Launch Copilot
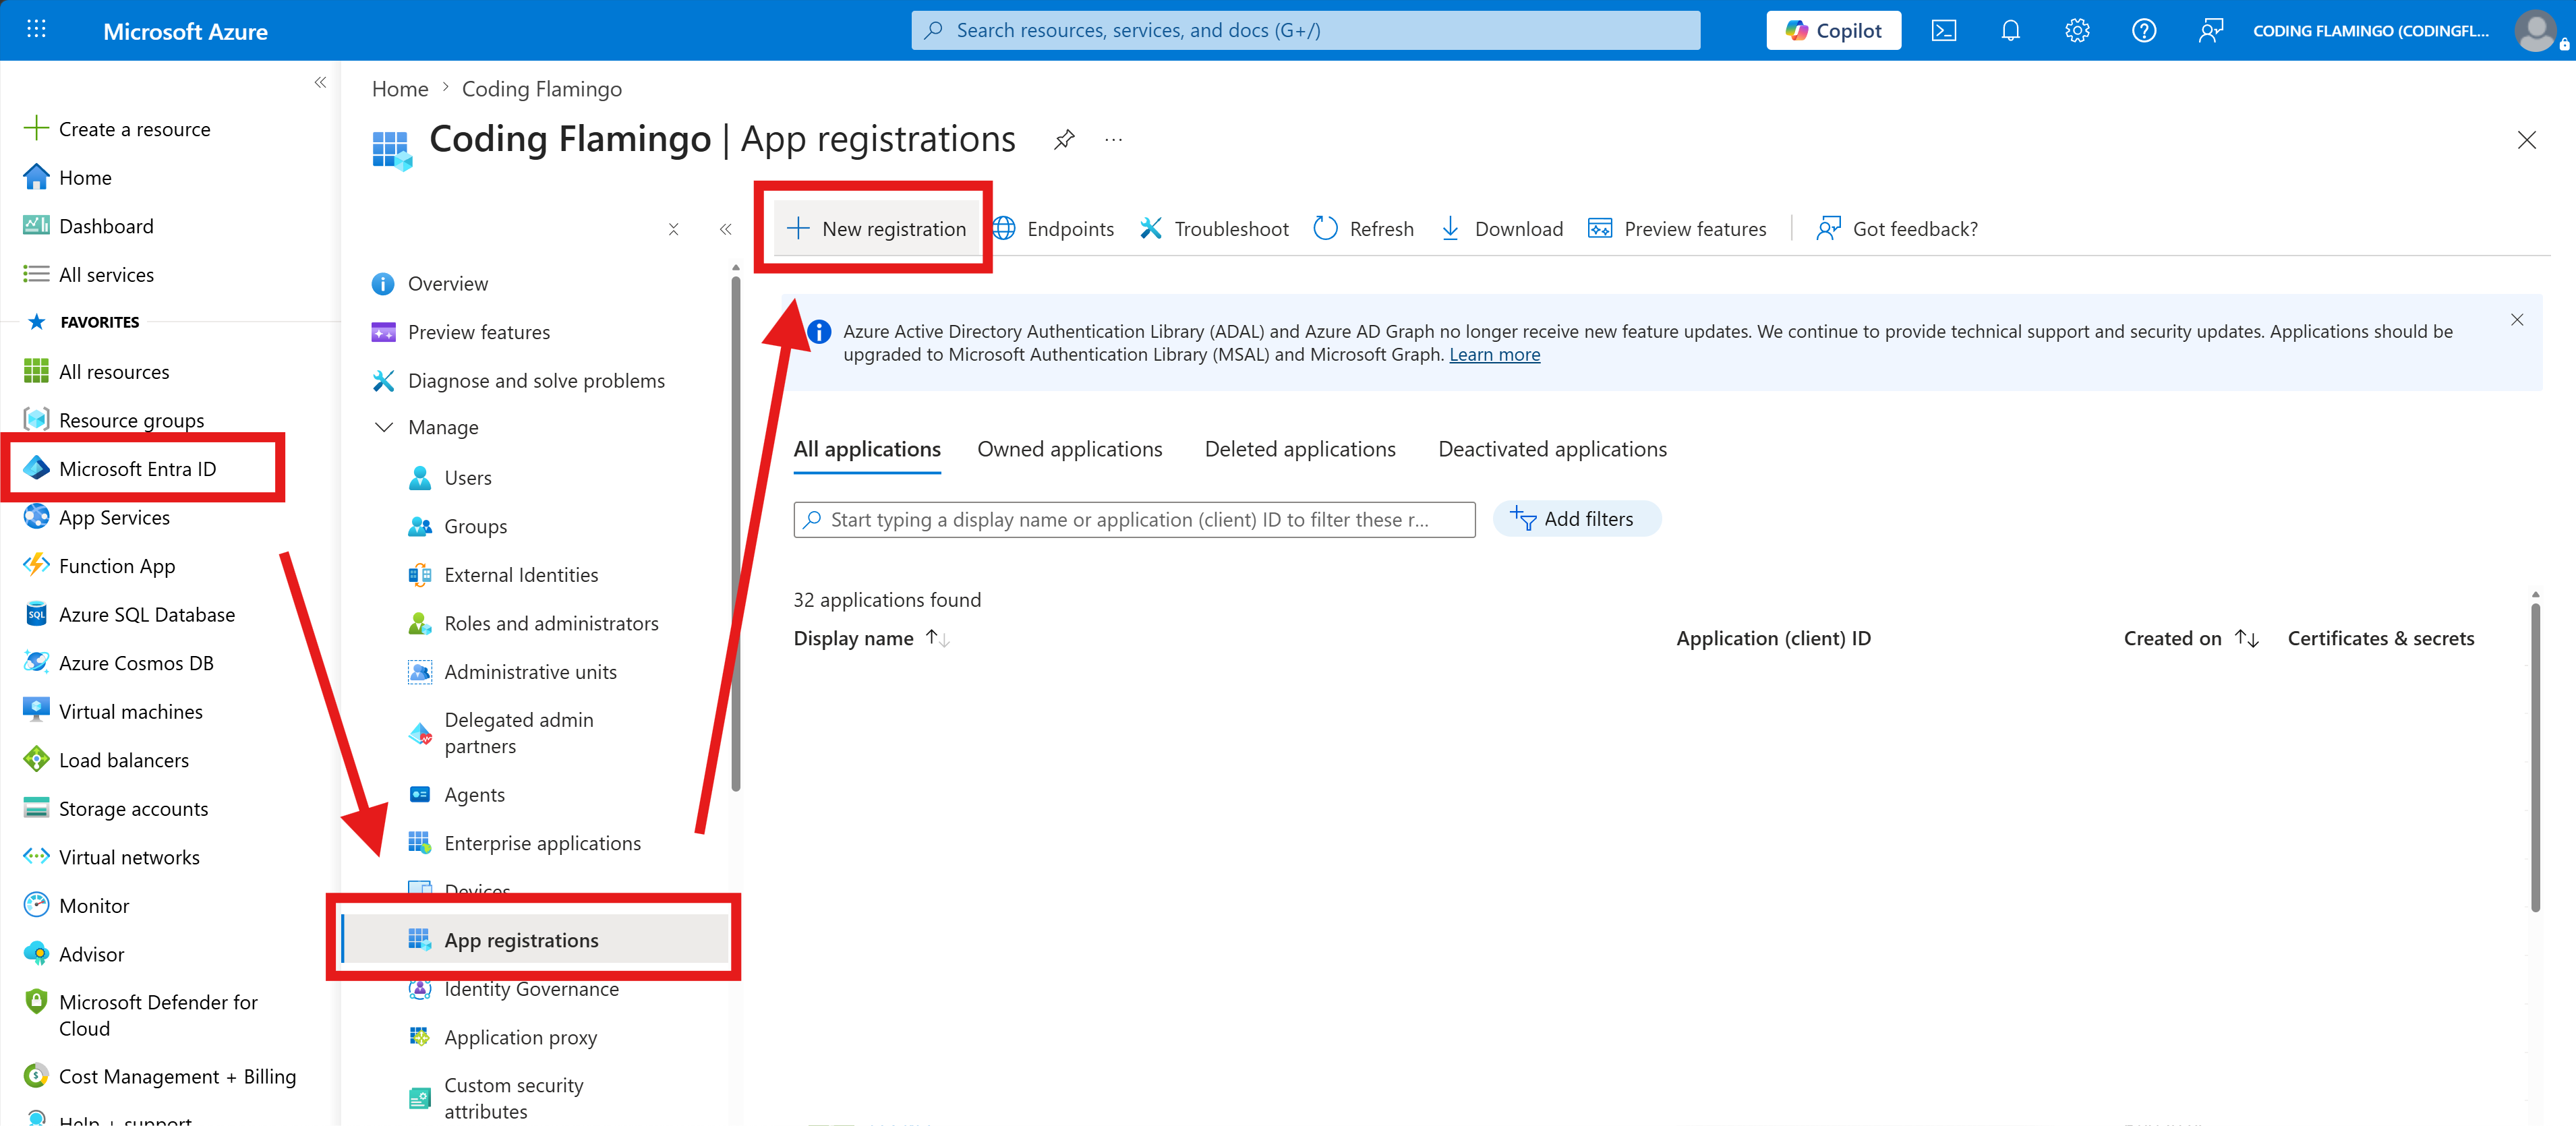Screen dimensions: 2576x1126 pyautogui.click(x=1833, y=31)
